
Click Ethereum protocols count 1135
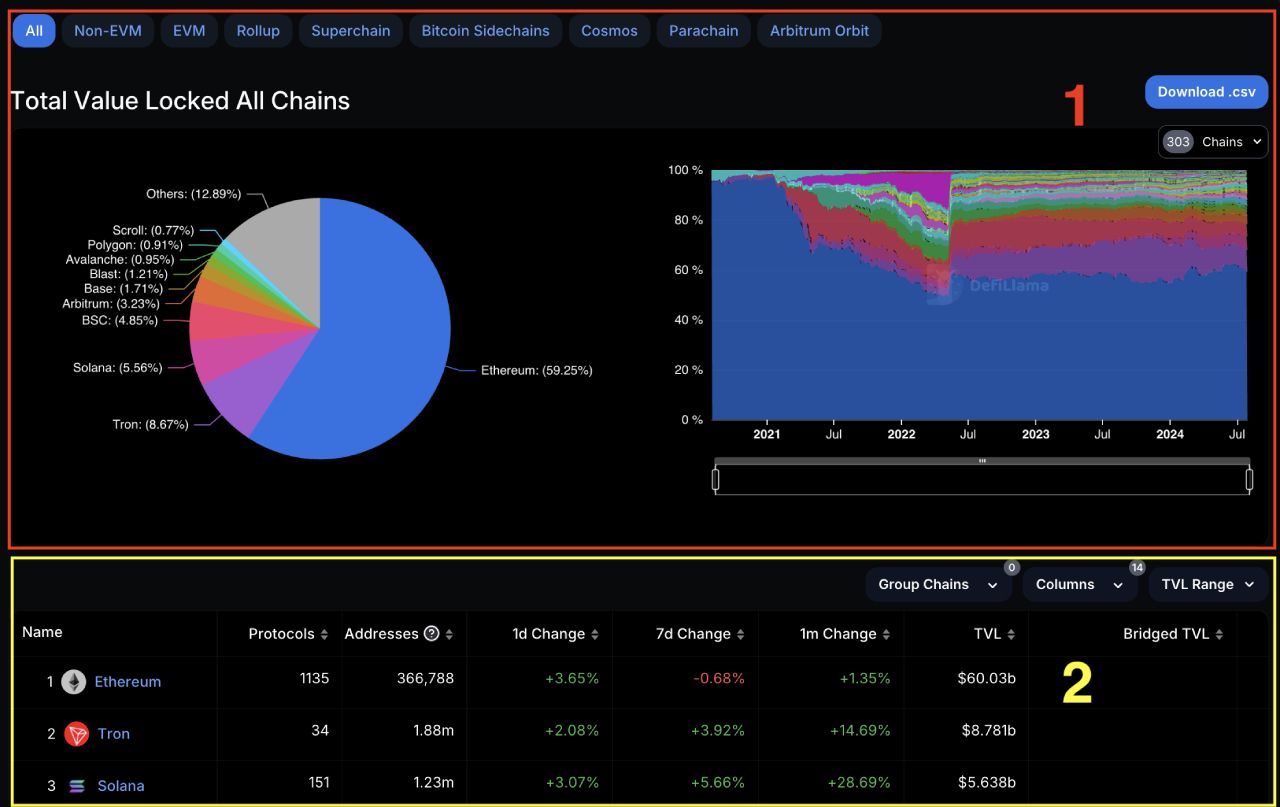(314, 679)
